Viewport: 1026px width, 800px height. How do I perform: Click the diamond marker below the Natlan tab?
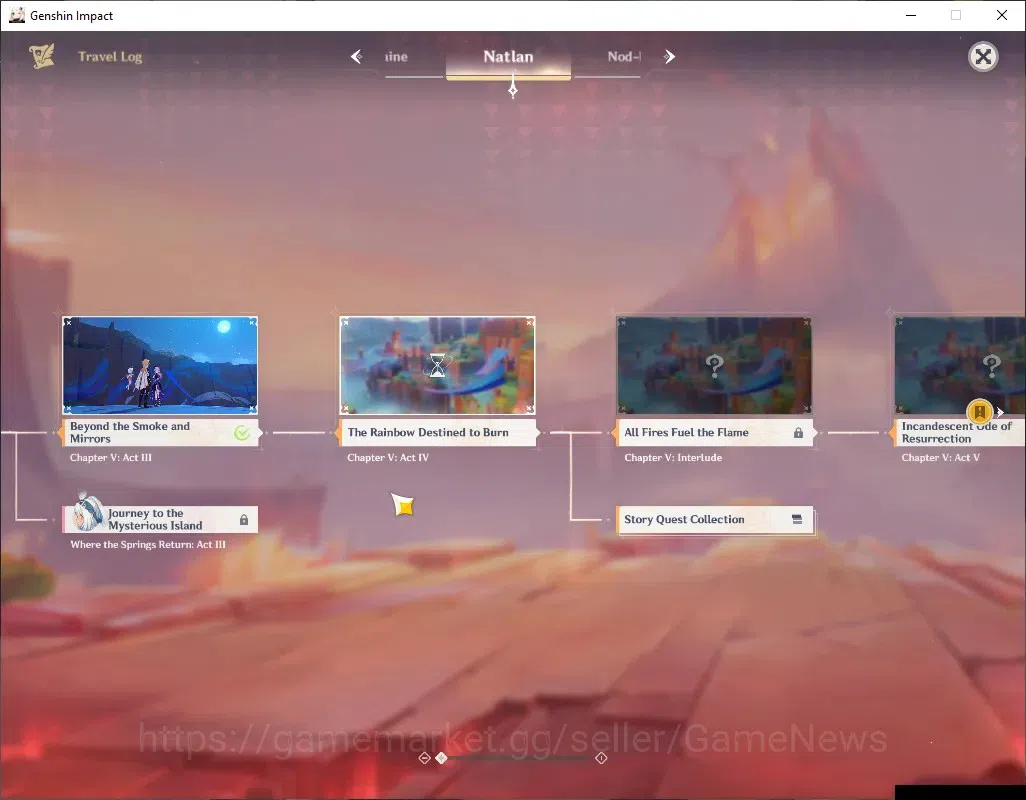513,90
